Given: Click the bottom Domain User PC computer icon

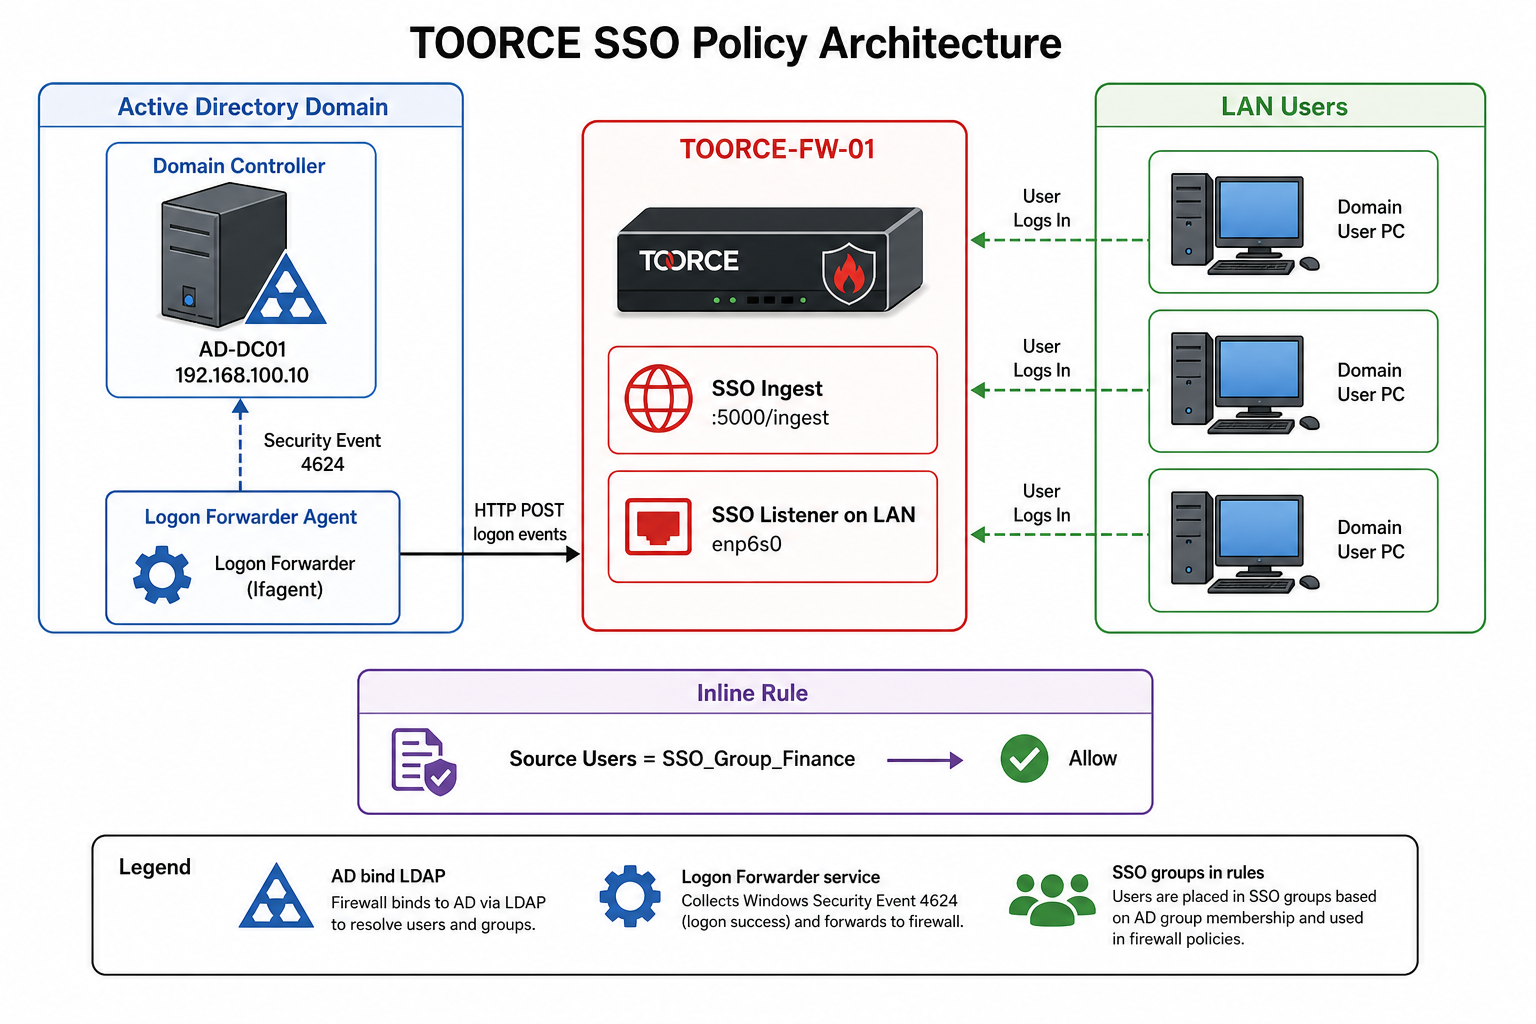Looking at the screenshot, I should [1245, 542].
